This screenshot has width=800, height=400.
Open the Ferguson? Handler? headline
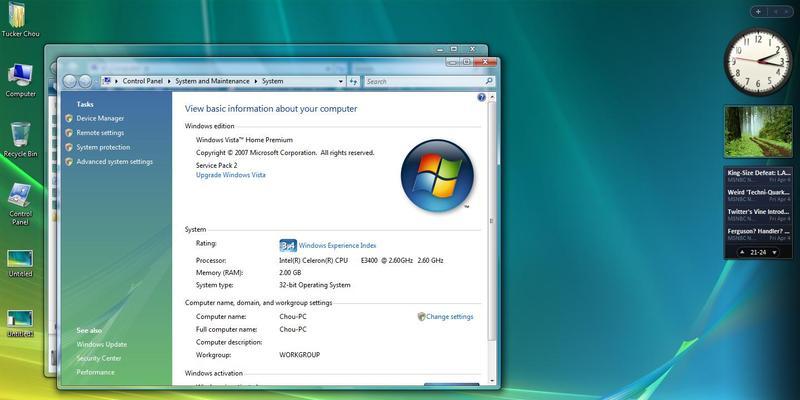pos(759,234)
